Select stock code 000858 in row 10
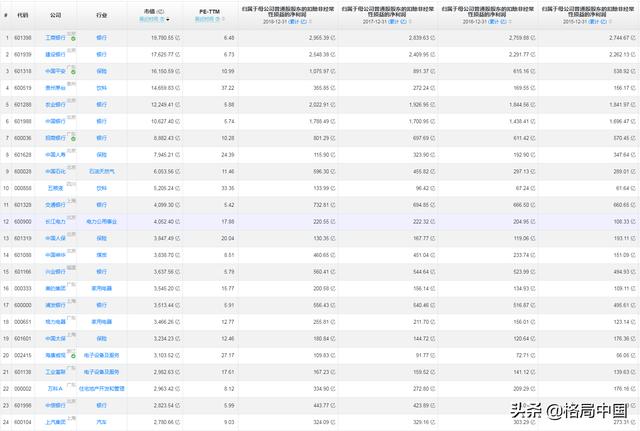This screenshot has width=640, height=431. point(23,188)
